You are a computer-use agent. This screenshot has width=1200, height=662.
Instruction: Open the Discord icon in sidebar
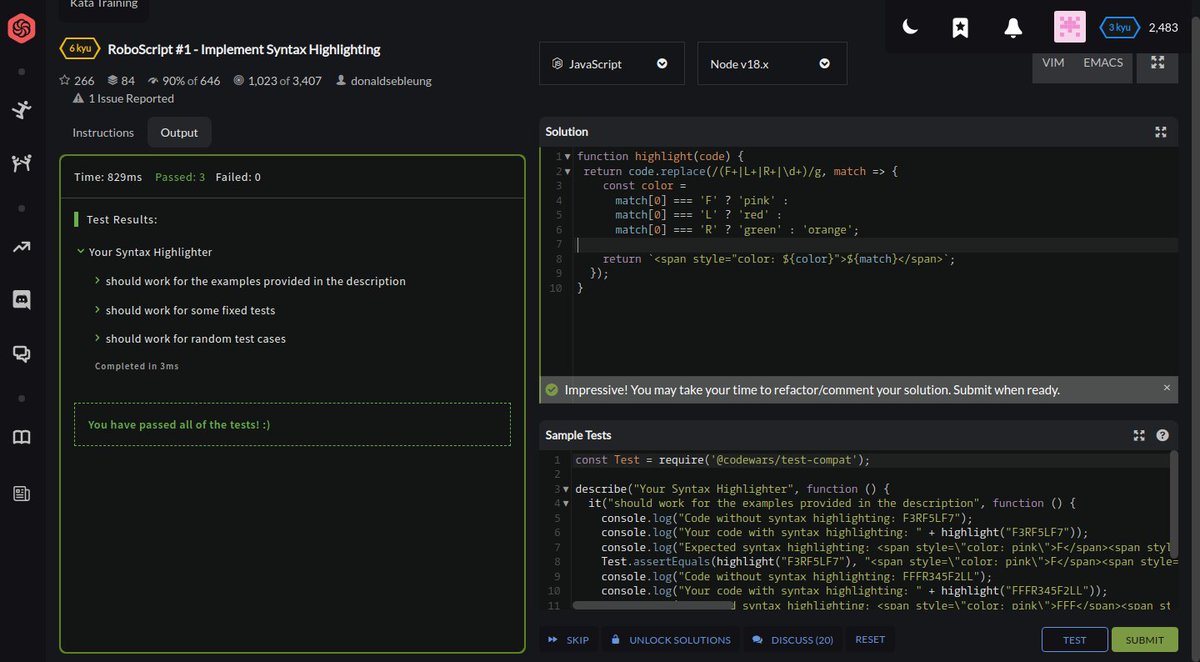pyautogui.click(x=21, y=299)
